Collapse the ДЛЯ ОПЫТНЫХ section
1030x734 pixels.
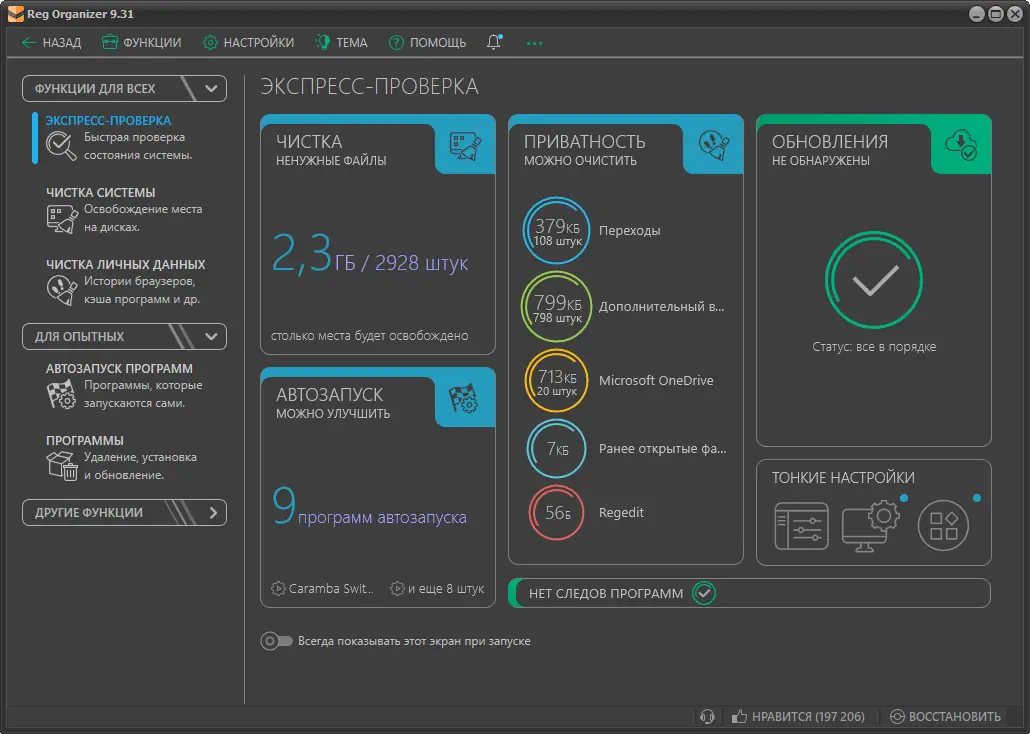tap(124, 336)
